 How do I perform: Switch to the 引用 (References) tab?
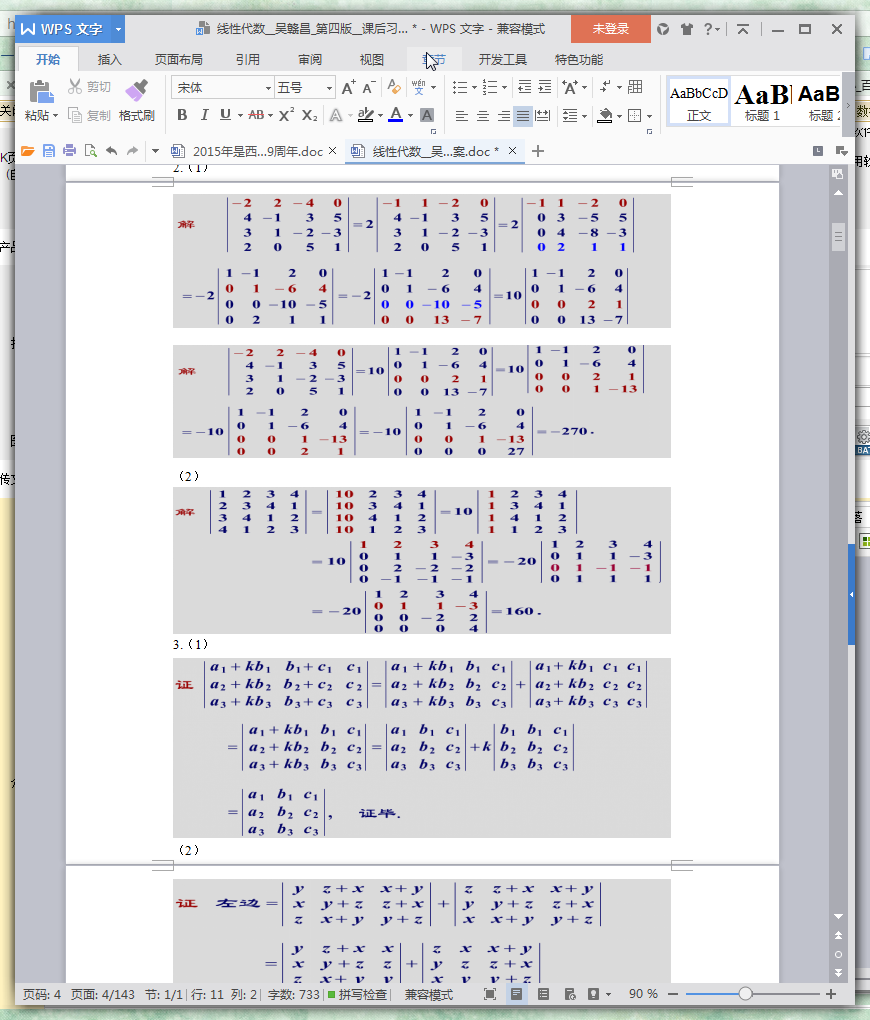(247, 60)
